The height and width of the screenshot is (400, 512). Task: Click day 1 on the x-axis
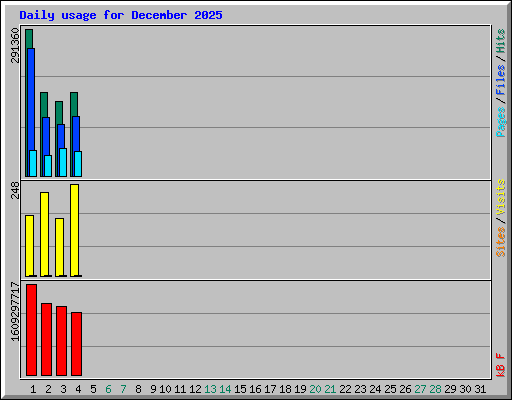pos(33,389)
